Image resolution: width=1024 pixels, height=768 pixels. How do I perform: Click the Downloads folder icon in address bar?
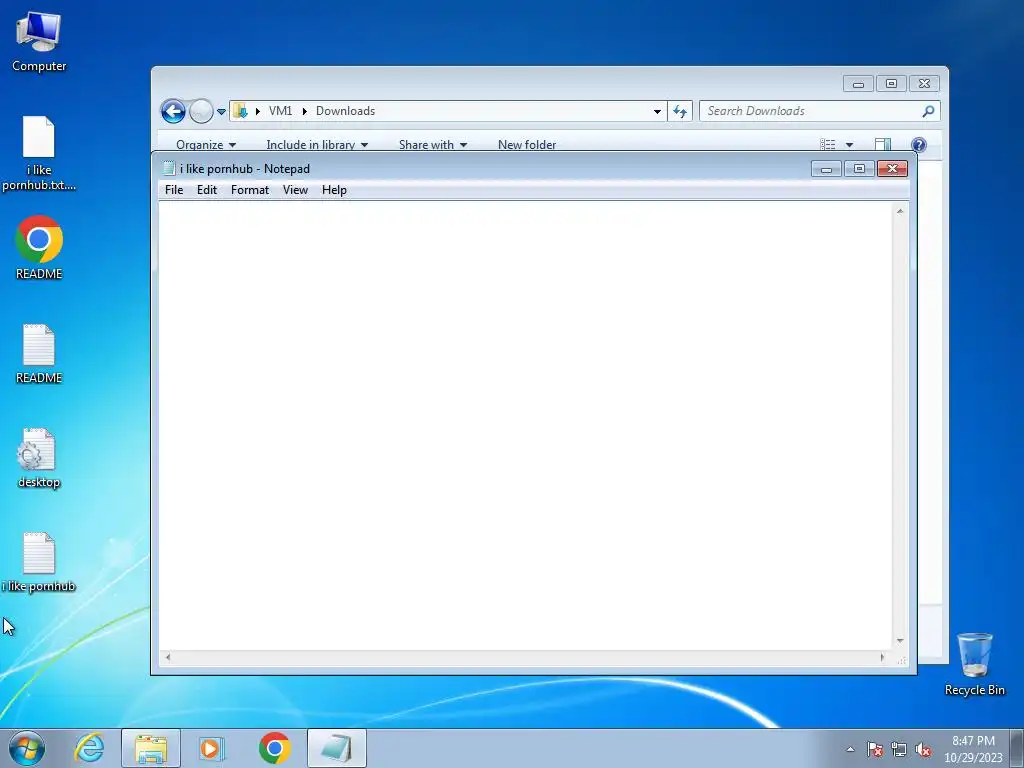tap(240, 111)
